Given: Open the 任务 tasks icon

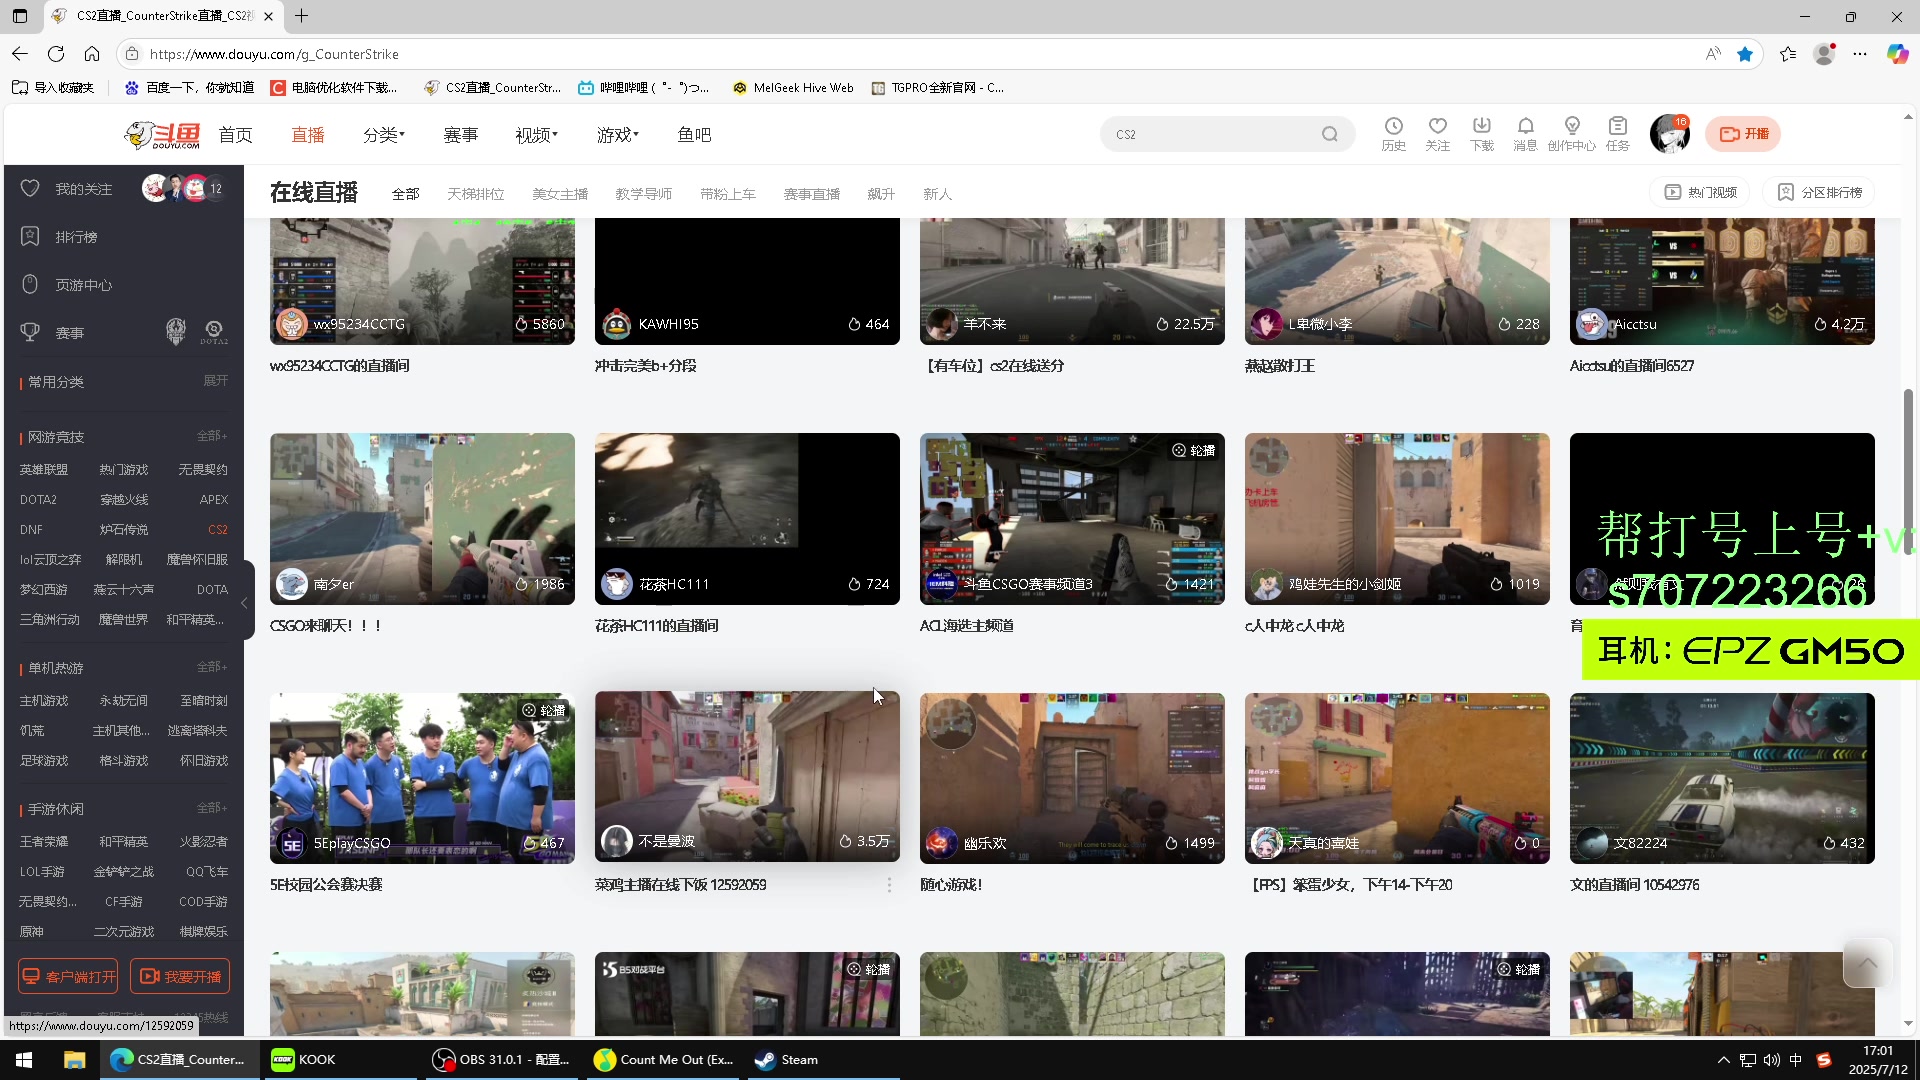Looking at the screenshot, I should [1617, 133].
